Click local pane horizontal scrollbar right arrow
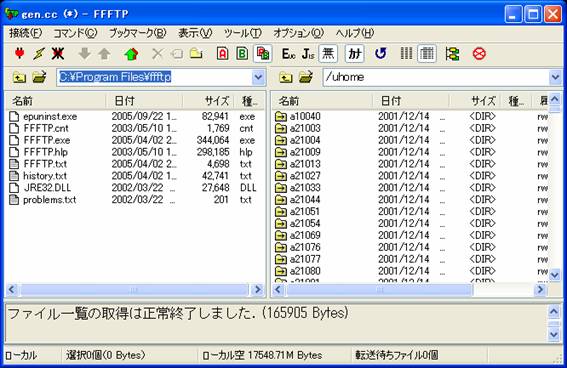This screenshot has width=567, height=368. tap(258, 290)
